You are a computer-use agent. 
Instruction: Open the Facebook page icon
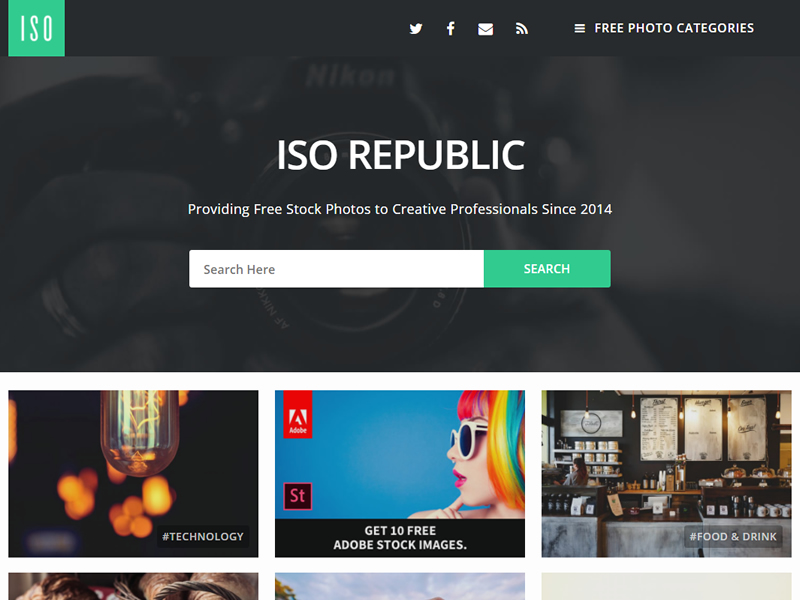(451, 29)
